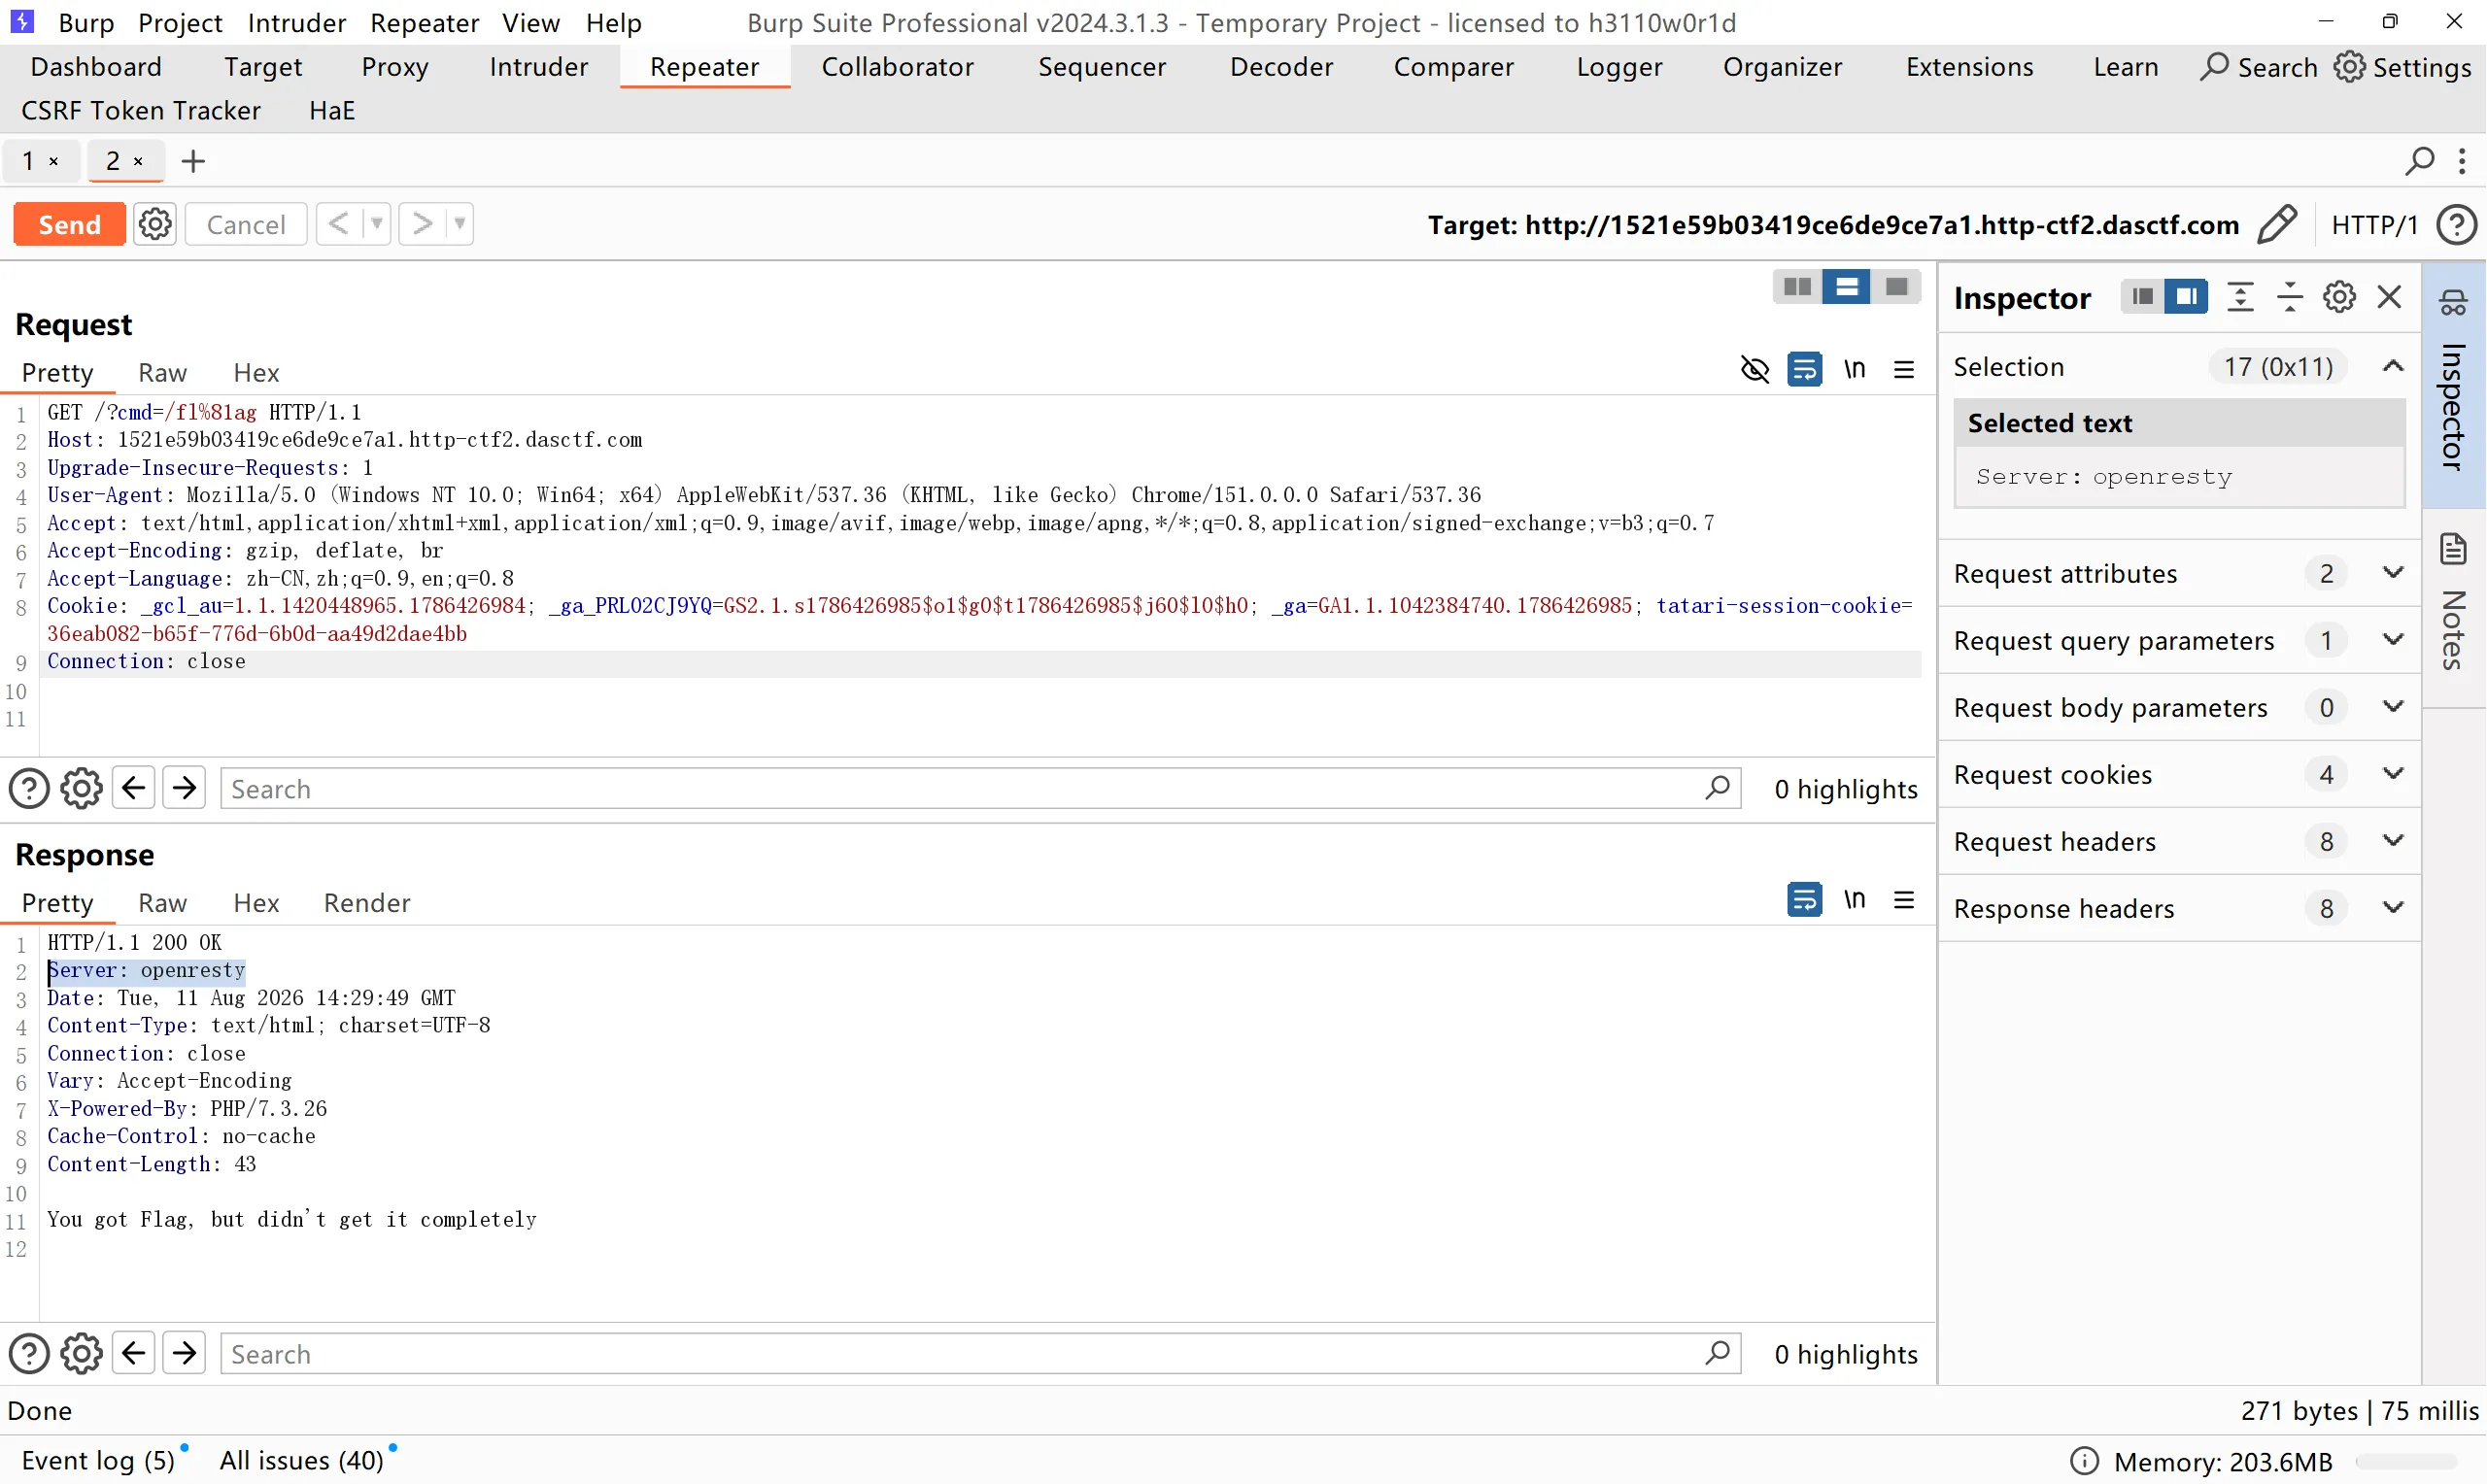2487x1484 pixels.
Task: Toggle request line wrap button
Action: pyautogui.click(x=1804, y=369)
